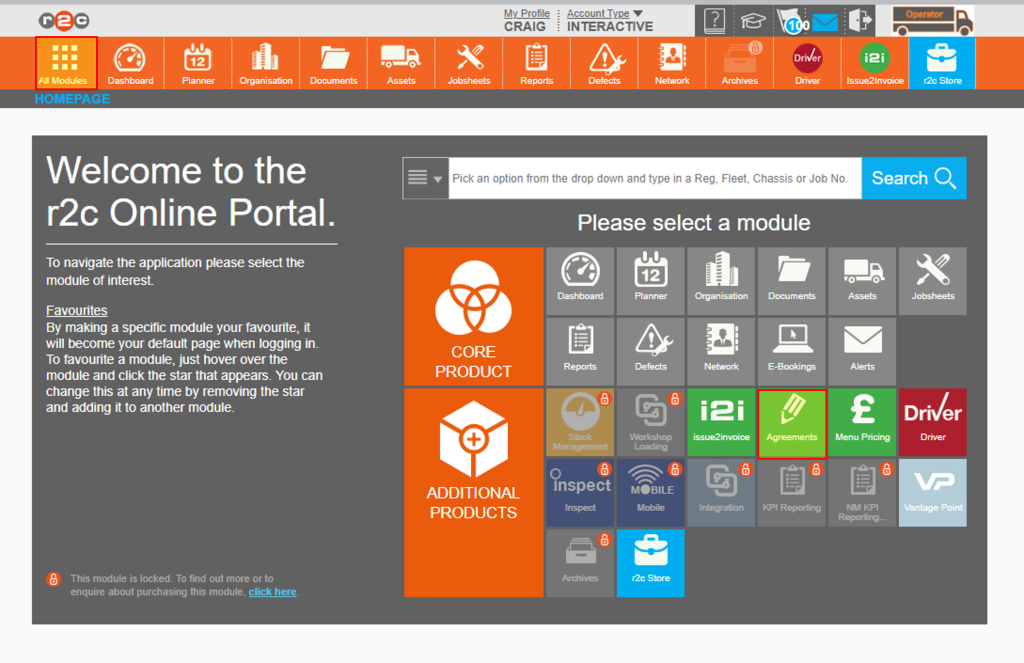Image resolution: width=1024 pixels, height=663 pixels.
Task: Select the Assets module tile
Action: [x=862, y=281]
